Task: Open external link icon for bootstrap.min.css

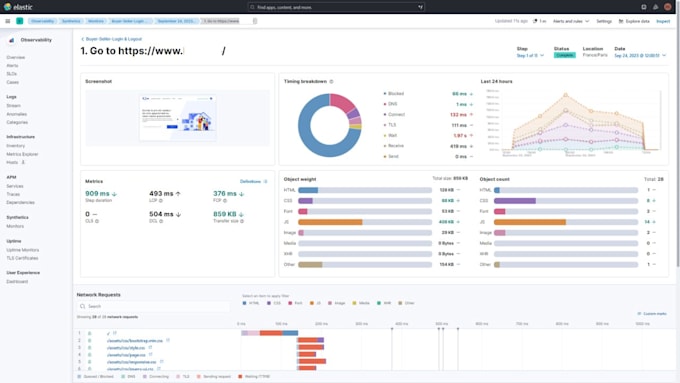Action: click(168, 340)
